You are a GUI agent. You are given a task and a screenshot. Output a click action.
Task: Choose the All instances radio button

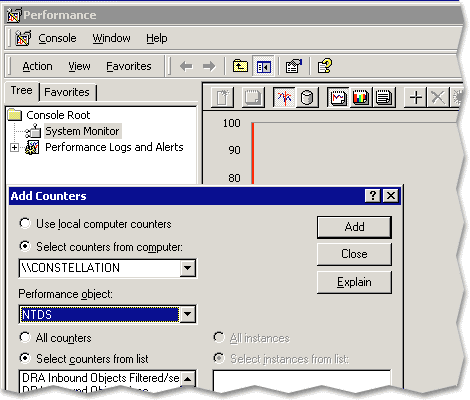[x=219, y=337]
